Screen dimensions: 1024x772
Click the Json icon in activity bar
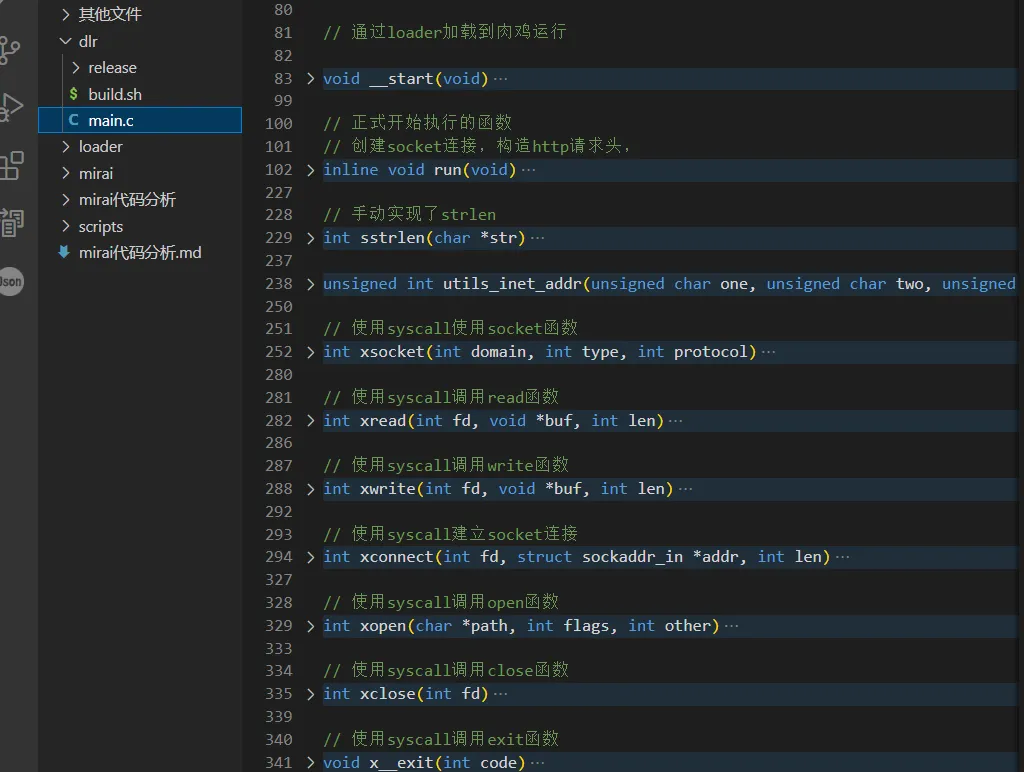(10, 281)
